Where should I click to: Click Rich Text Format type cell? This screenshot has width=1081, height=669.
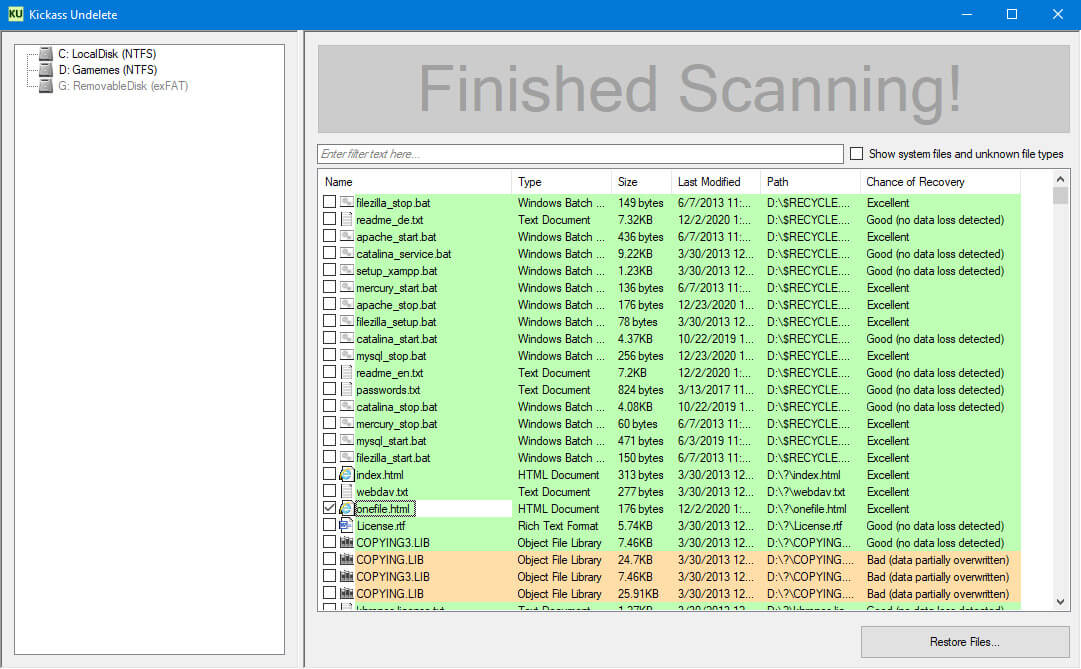tap(558, 526)
